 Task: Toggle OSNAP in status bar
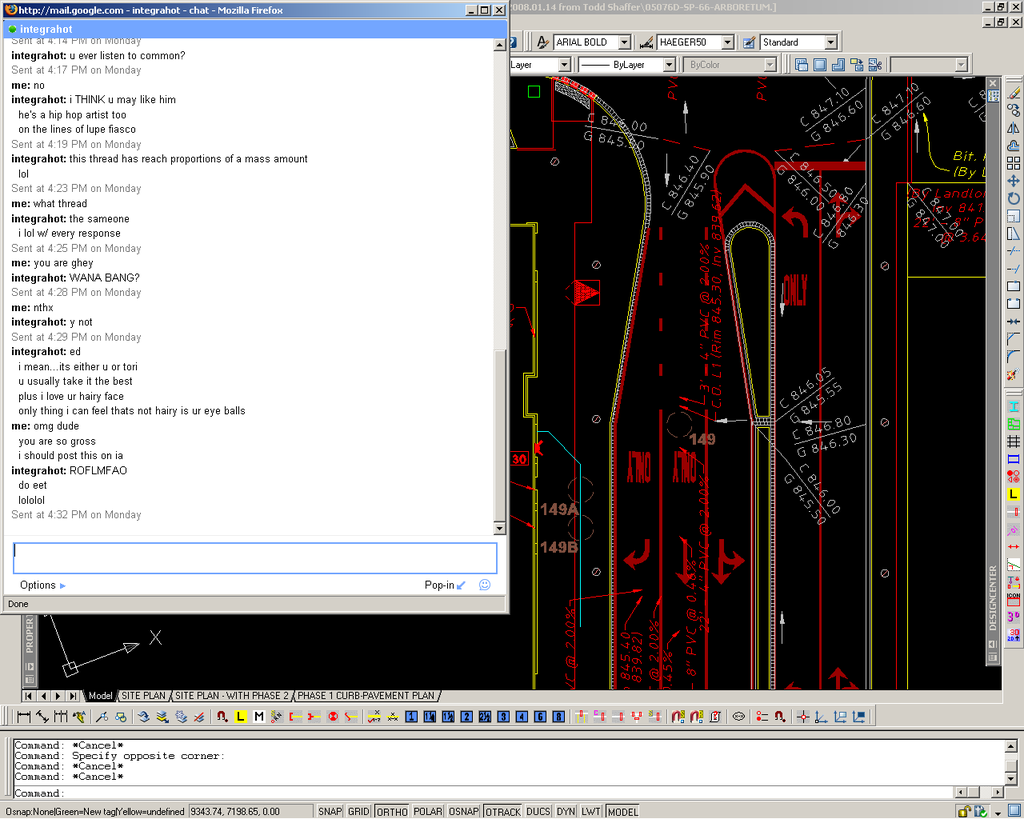tap(463, 811)
